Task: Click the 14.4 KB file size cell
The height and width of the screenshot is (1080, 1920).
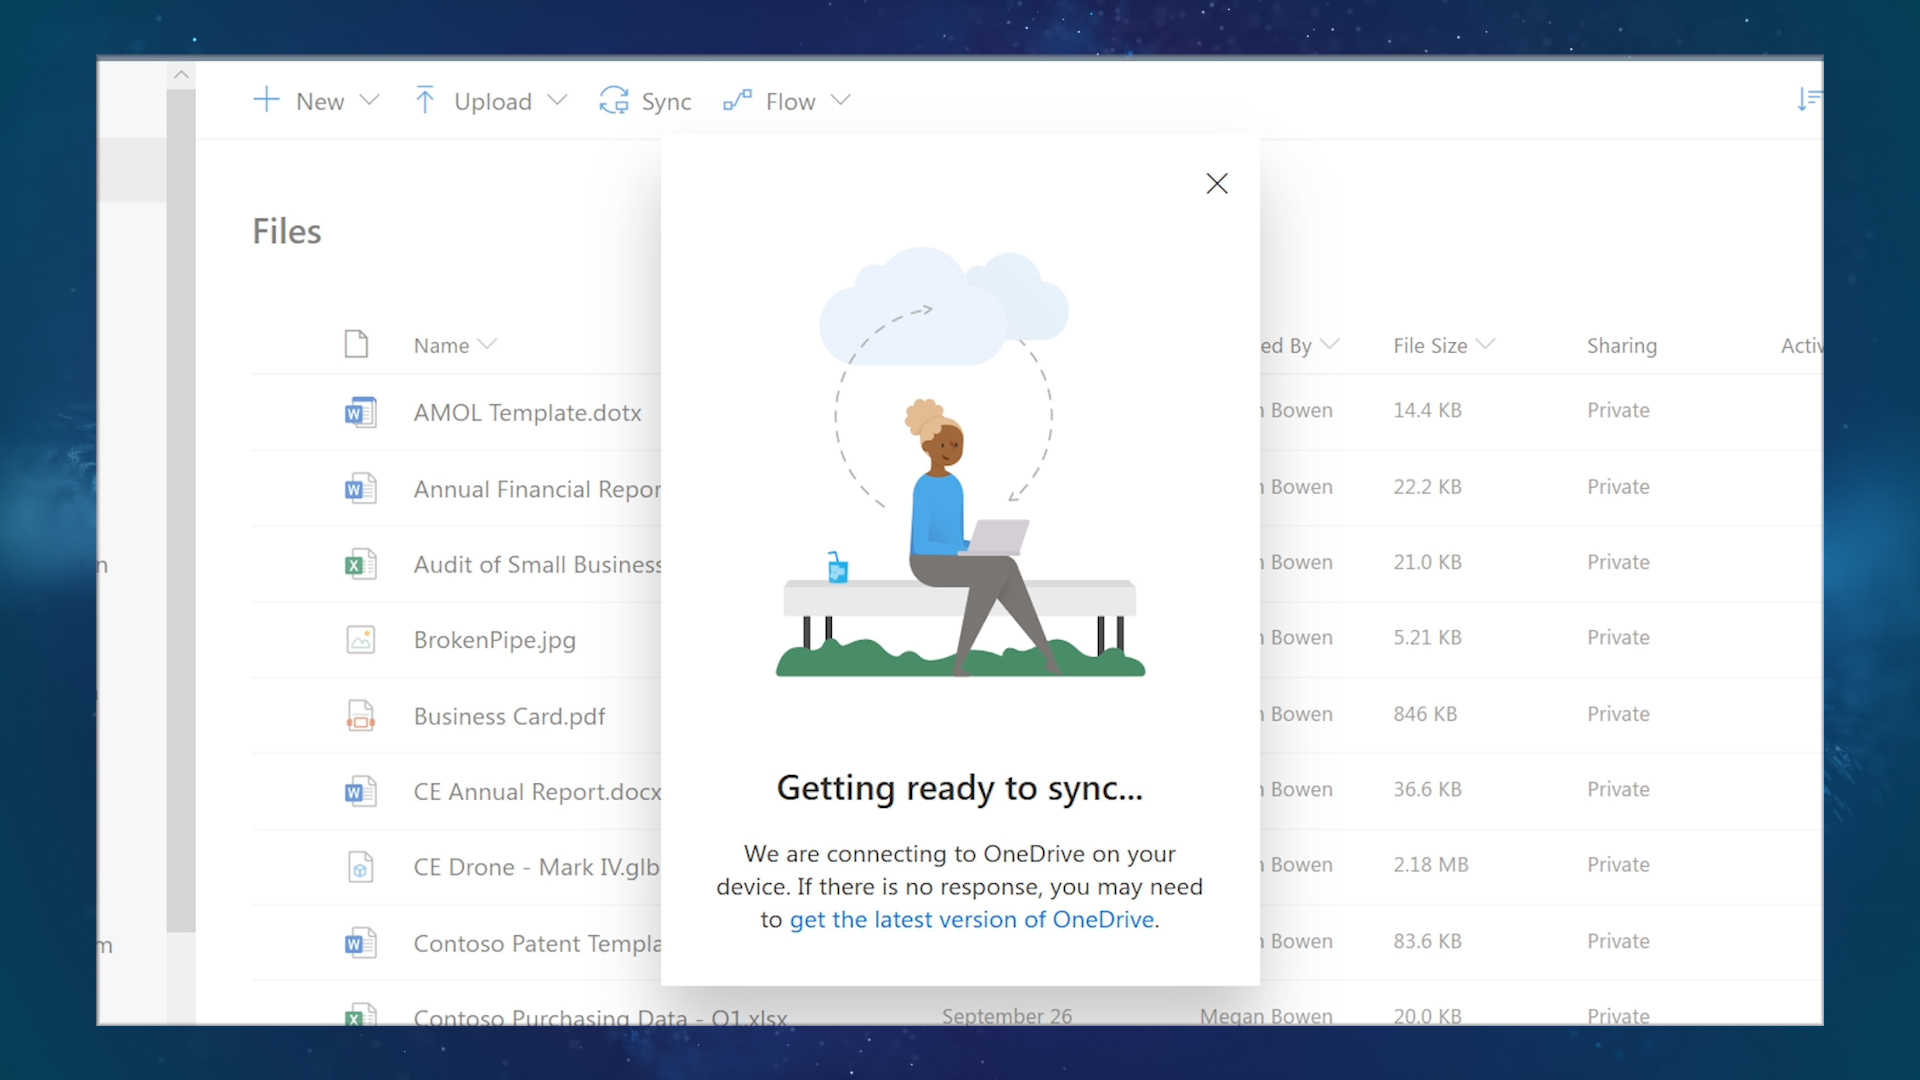Action: [x=1427, y=410]
